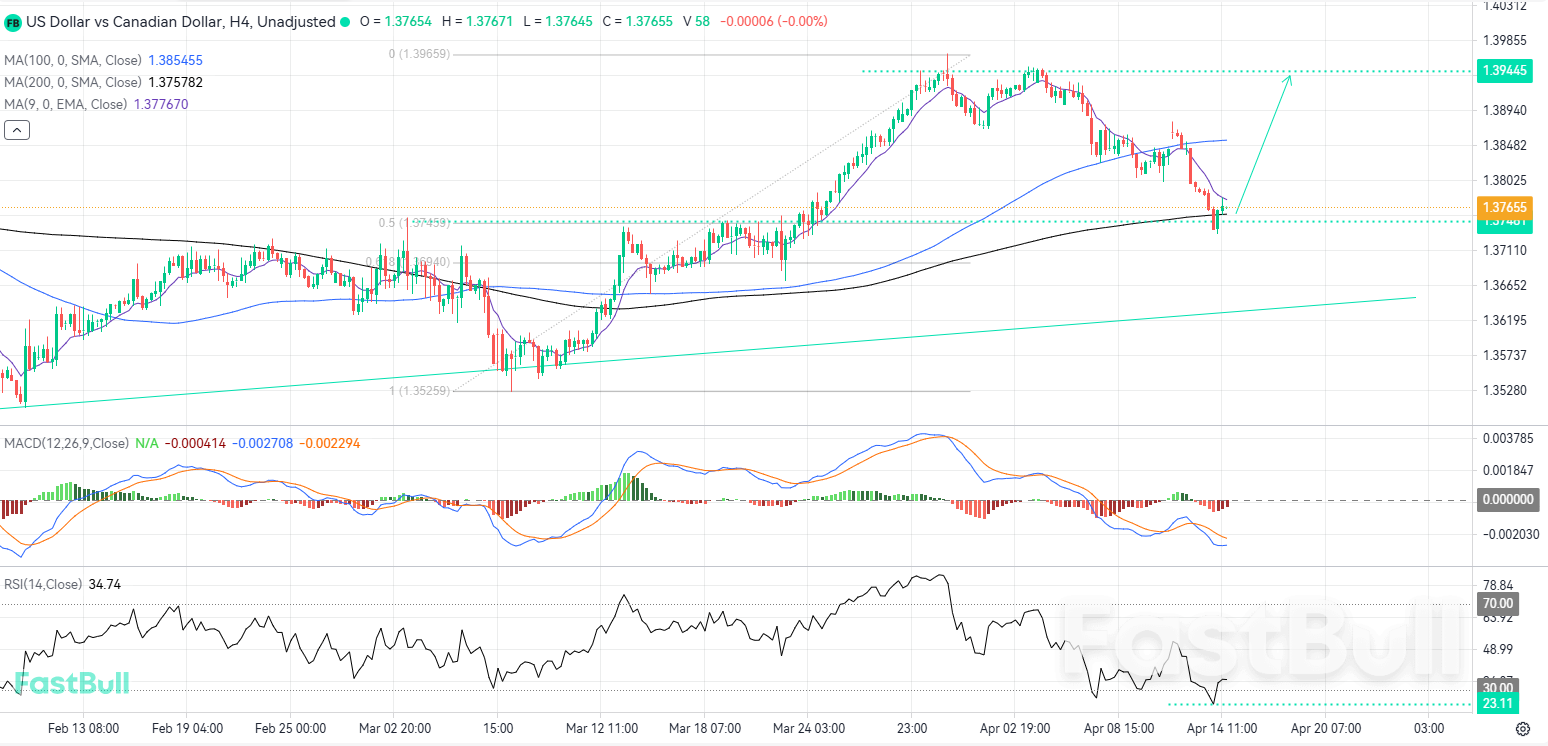This screenshot has height=746, width=1548.
Task: Click the green market status dot
Action: click(x=345, y=22)
